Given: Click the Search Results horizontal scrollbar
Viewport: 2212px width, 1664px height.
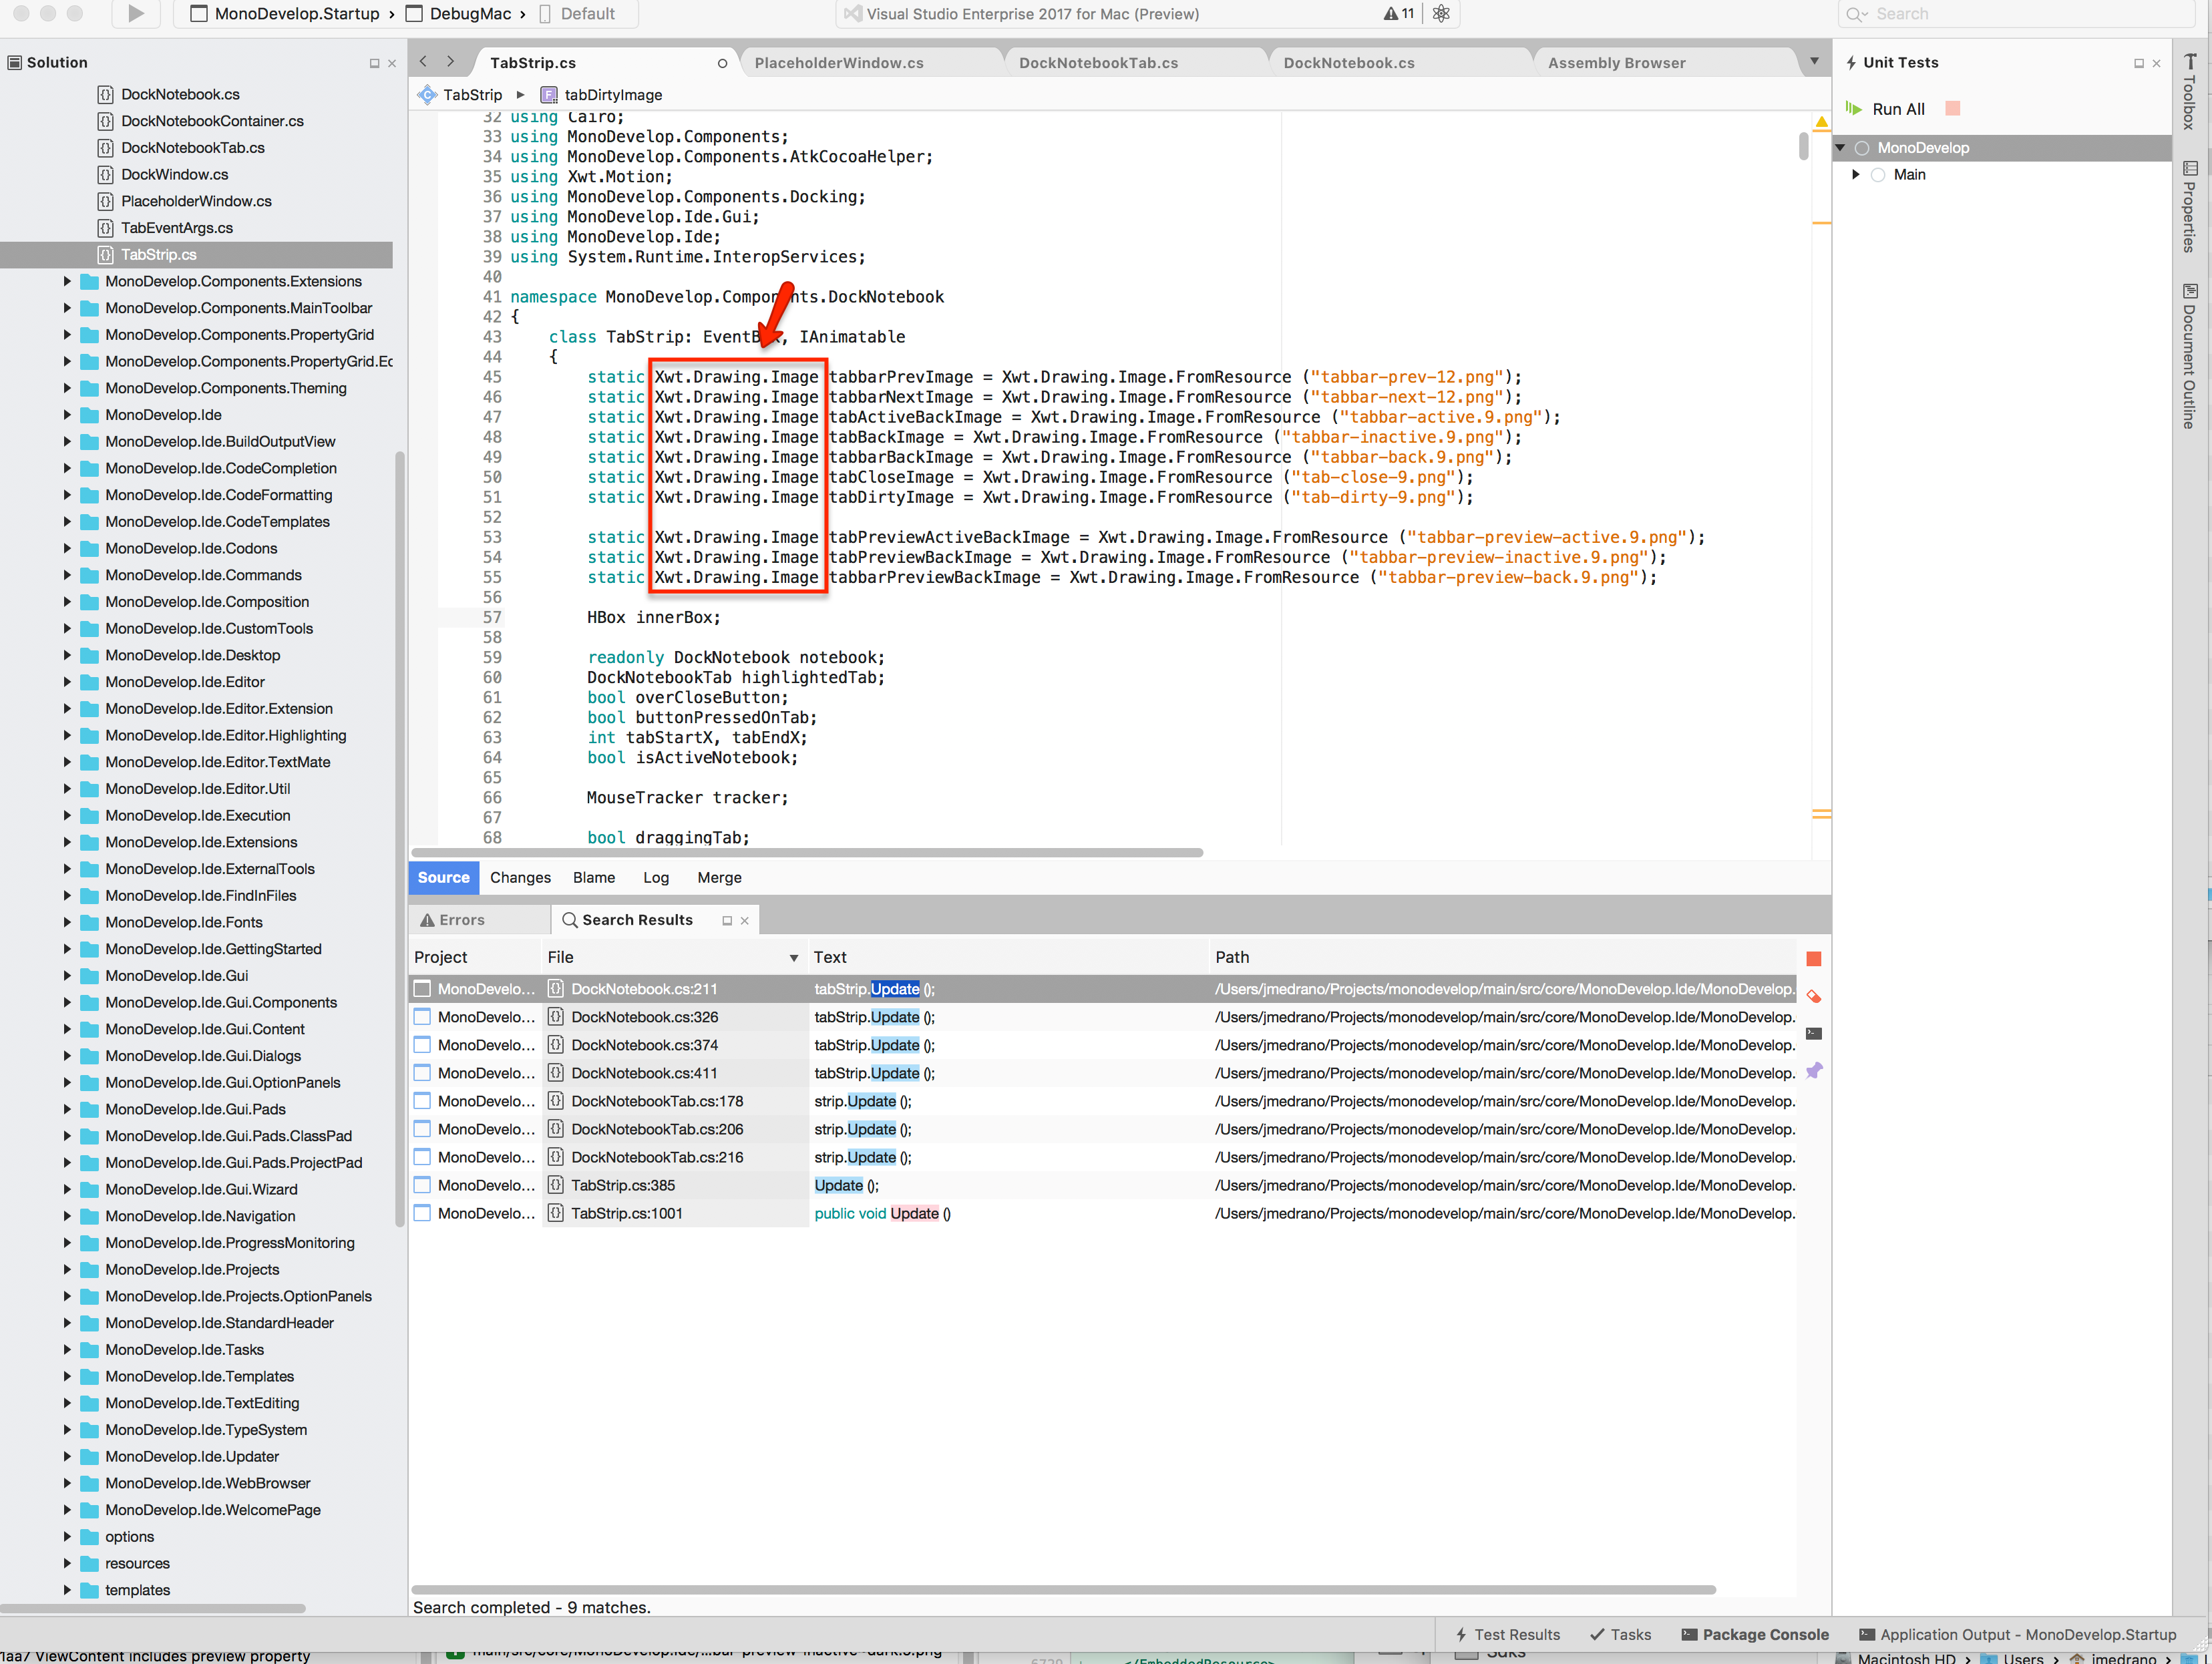Looking at the screenshot, I should [x=1064, y=1590].
